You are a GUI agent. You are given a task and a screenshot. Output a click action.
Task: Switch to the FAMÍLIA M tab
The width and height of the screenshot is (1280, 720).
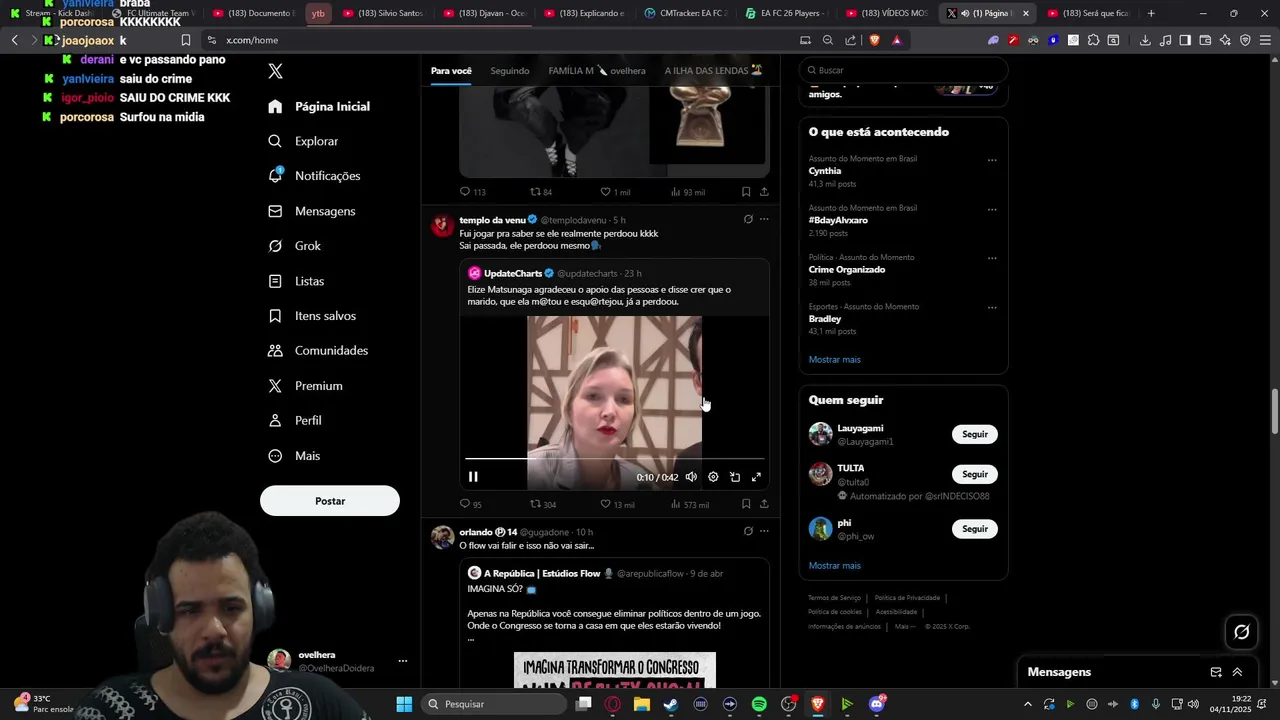tap(597, 71)
